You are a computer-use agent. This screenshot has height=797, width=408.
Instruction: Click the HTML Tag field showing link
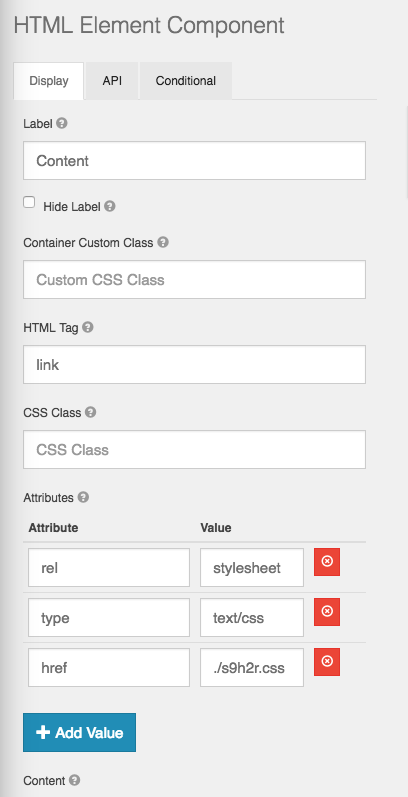click(x=194, y=364)
